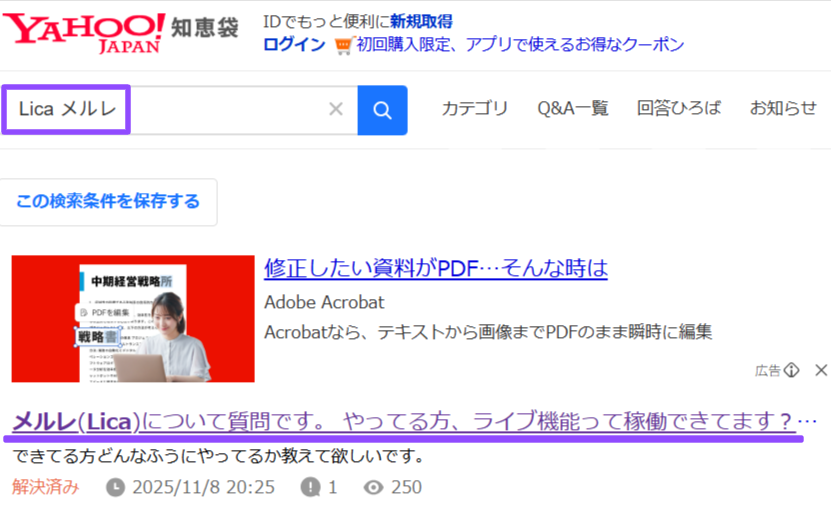831x505 pixels.
Task: Click the clock icon beside 2025/11/8 20:25
Action: 115,487
